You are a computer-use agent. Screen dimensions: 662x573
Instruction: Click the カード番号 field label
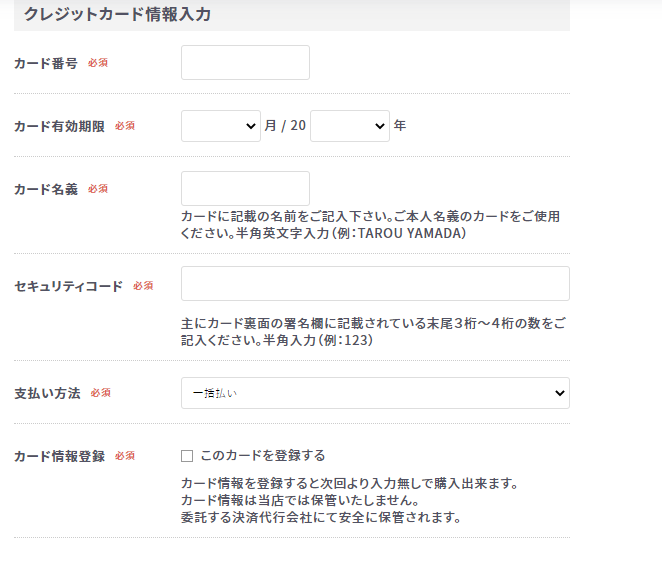[x=46, y=63]
